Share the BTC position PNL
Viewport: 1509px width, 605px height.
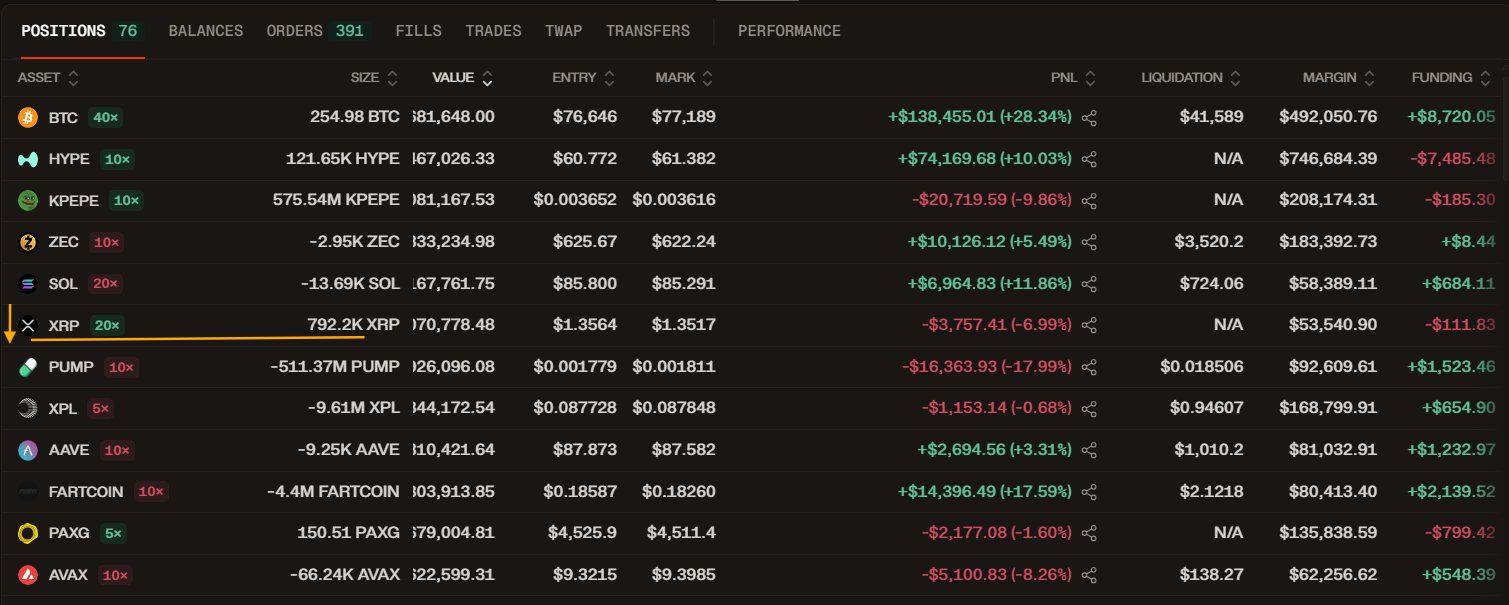(1090, 118)
